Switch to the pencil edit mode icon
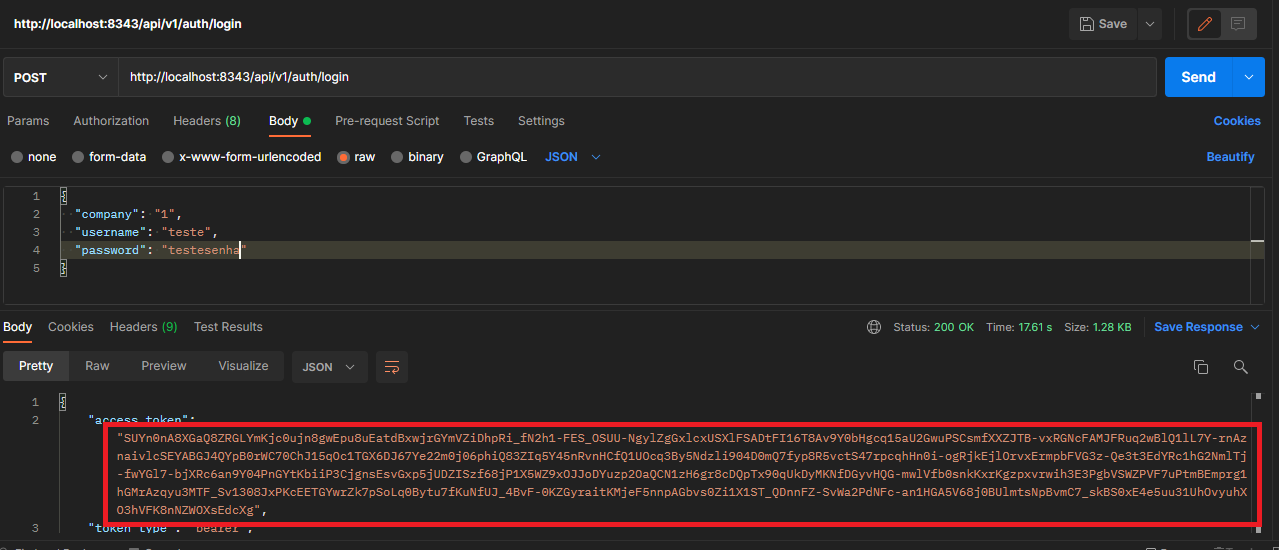The width and height of the screenshot is (1279, 550). click(1204, 24)
